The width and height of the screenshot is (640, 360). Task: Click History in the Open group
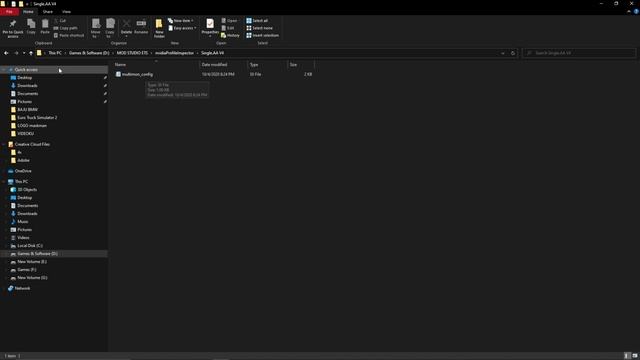[230, 36]
